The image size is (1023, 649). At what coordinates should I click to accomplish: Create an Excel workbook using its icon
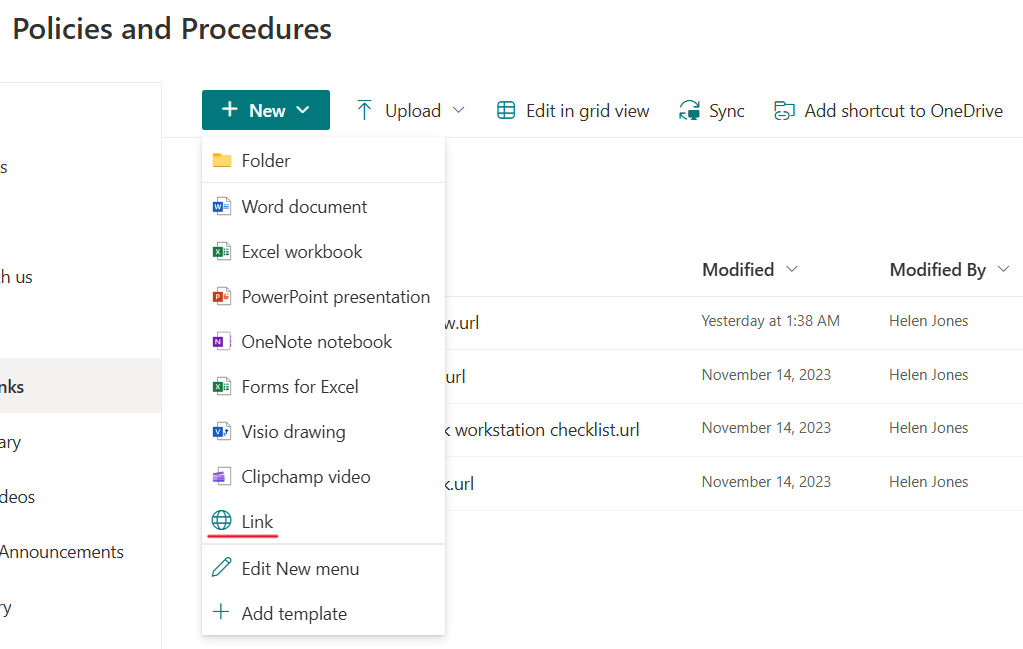[x=222, y=251]
